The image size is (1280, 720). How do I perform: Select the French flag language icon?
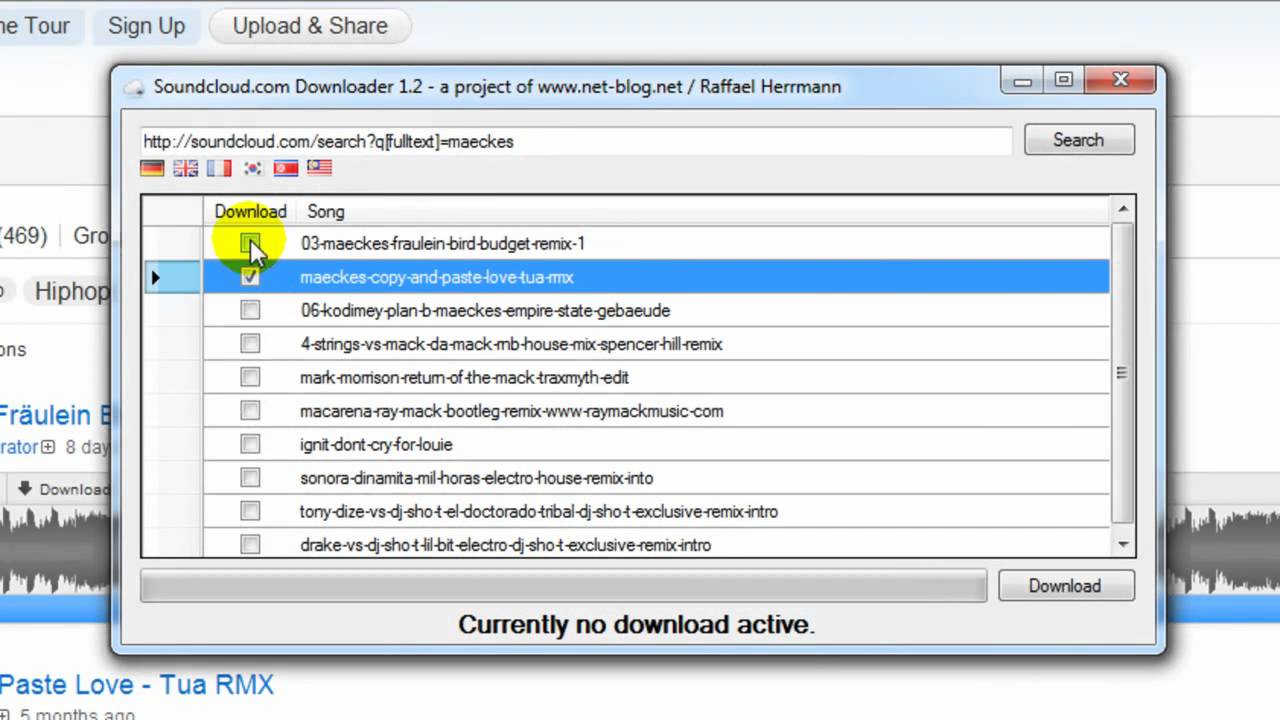219,168
